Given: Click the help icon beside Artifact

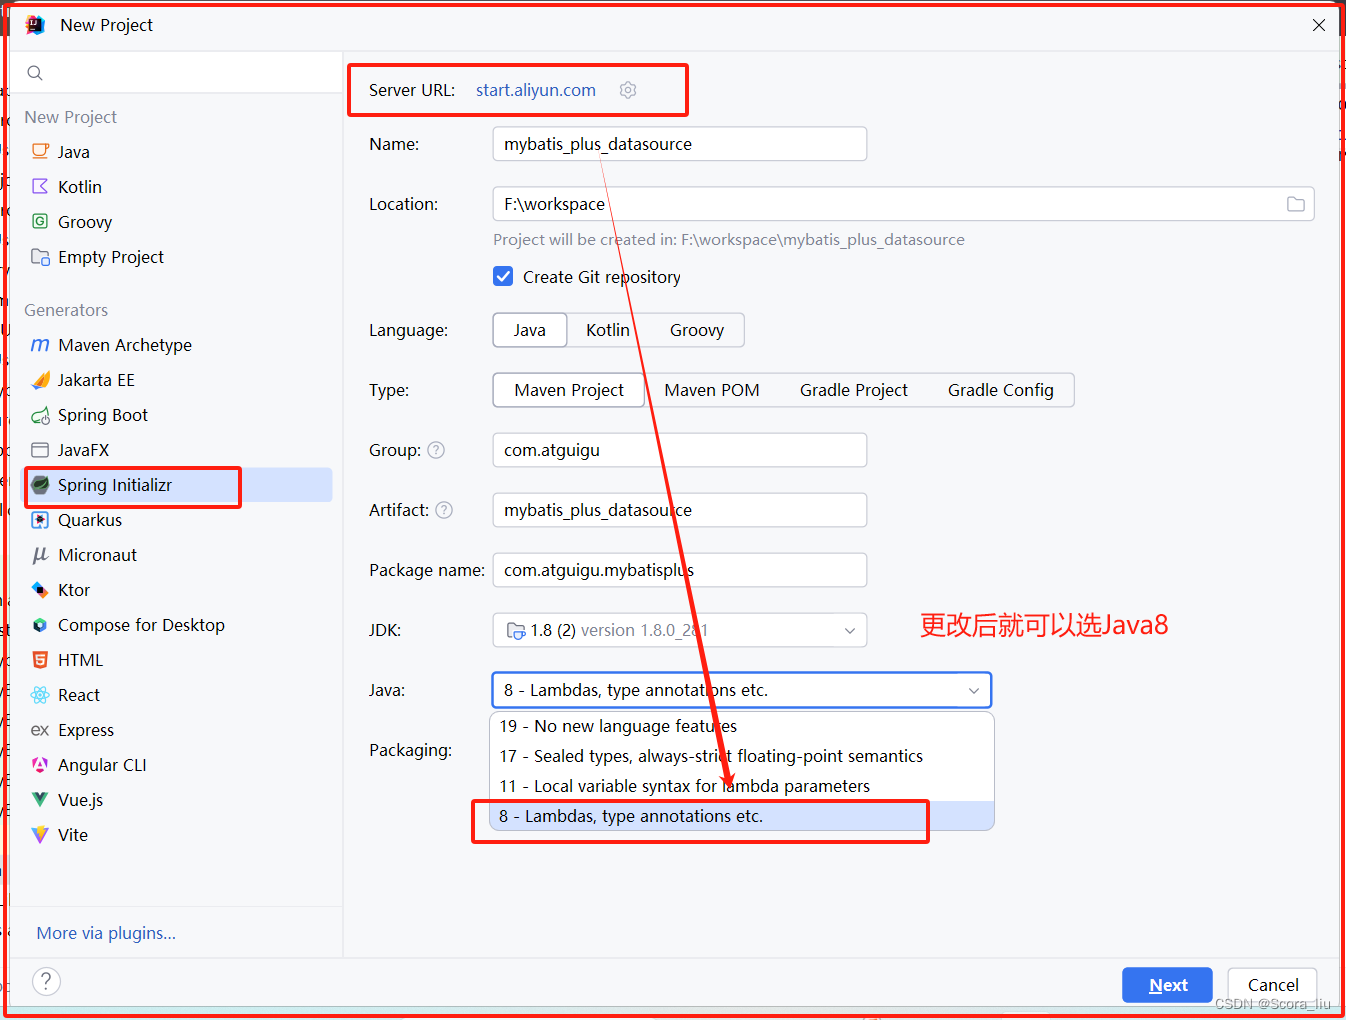Looking at the screenshot, I should [x=444, y=510].
